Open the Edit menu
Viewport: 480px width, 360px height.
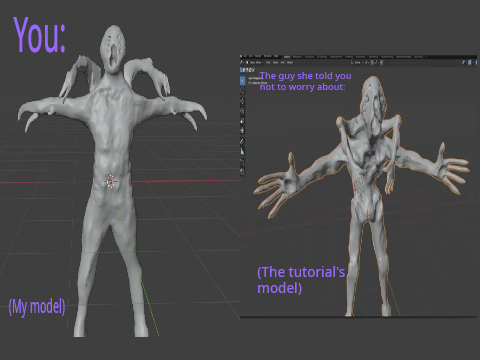coord(250,56)
